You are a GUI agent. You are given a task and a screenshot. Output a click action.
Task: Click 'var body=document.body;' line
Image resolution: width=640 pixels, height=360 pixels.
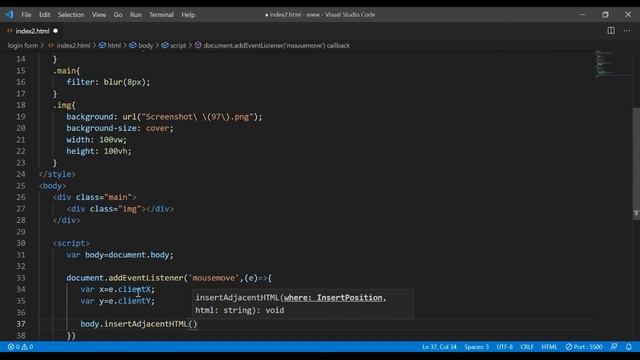pos(120,255)
